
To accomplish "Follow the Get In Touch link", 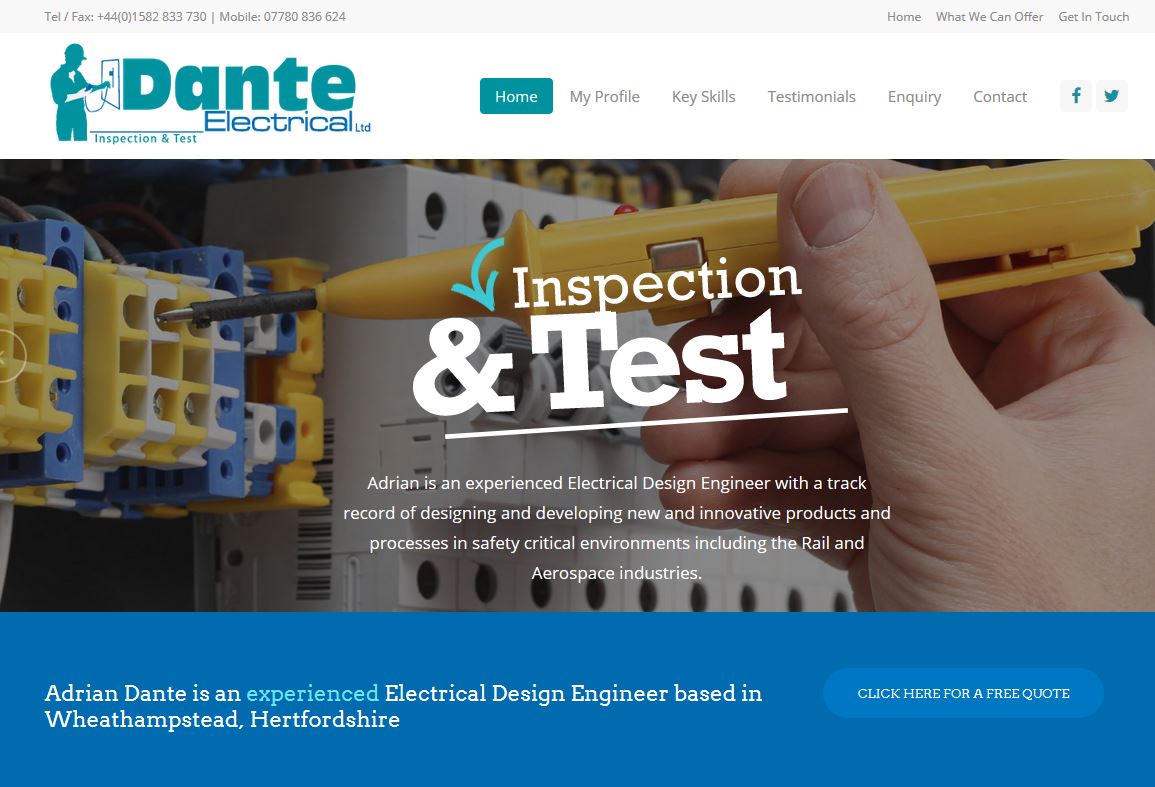I will pyautogui.click(x=1093, y=16).
